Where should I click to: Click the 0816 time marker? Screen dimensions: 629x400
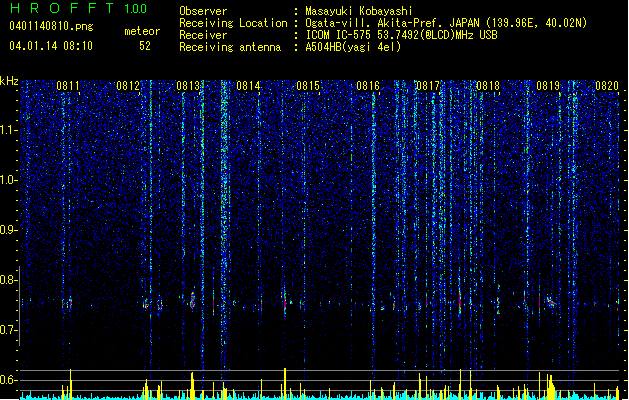368,86
